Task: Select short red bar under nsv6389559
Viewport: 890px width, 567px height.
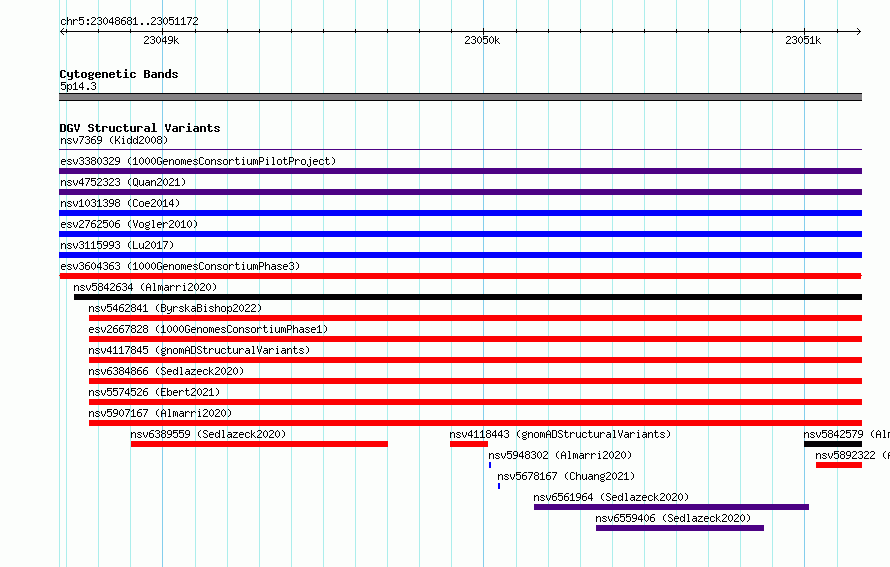Action: point(259,444)
